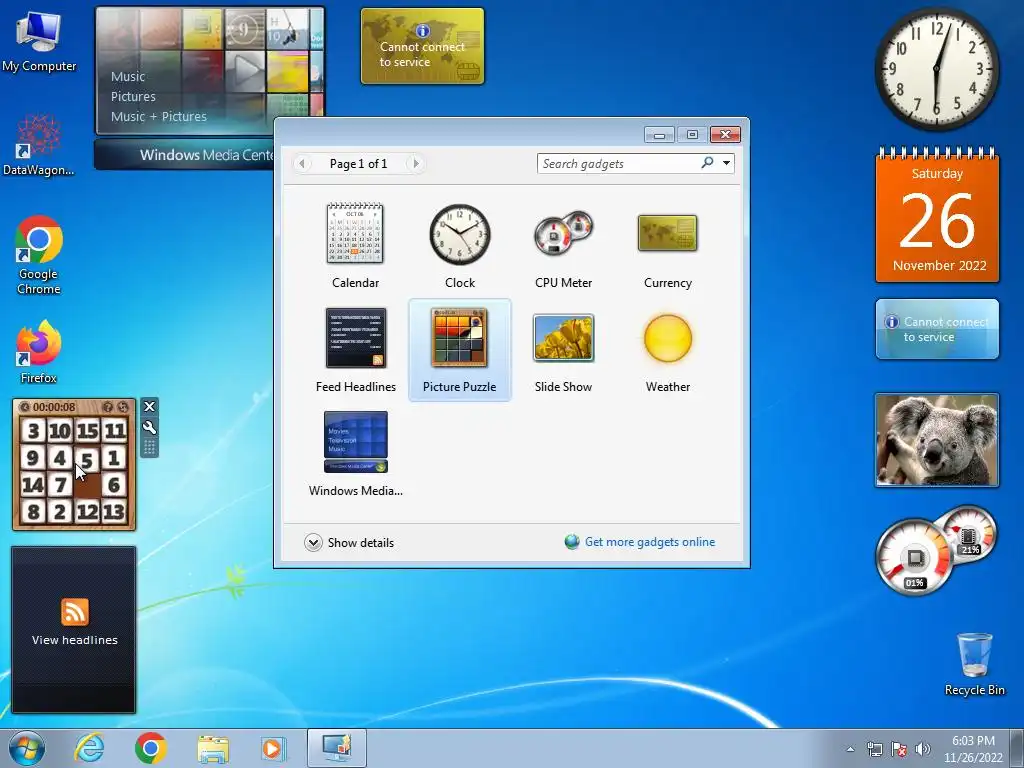
Task: Click the CPU Meter desktop gadget
Action: pos(935,550)
